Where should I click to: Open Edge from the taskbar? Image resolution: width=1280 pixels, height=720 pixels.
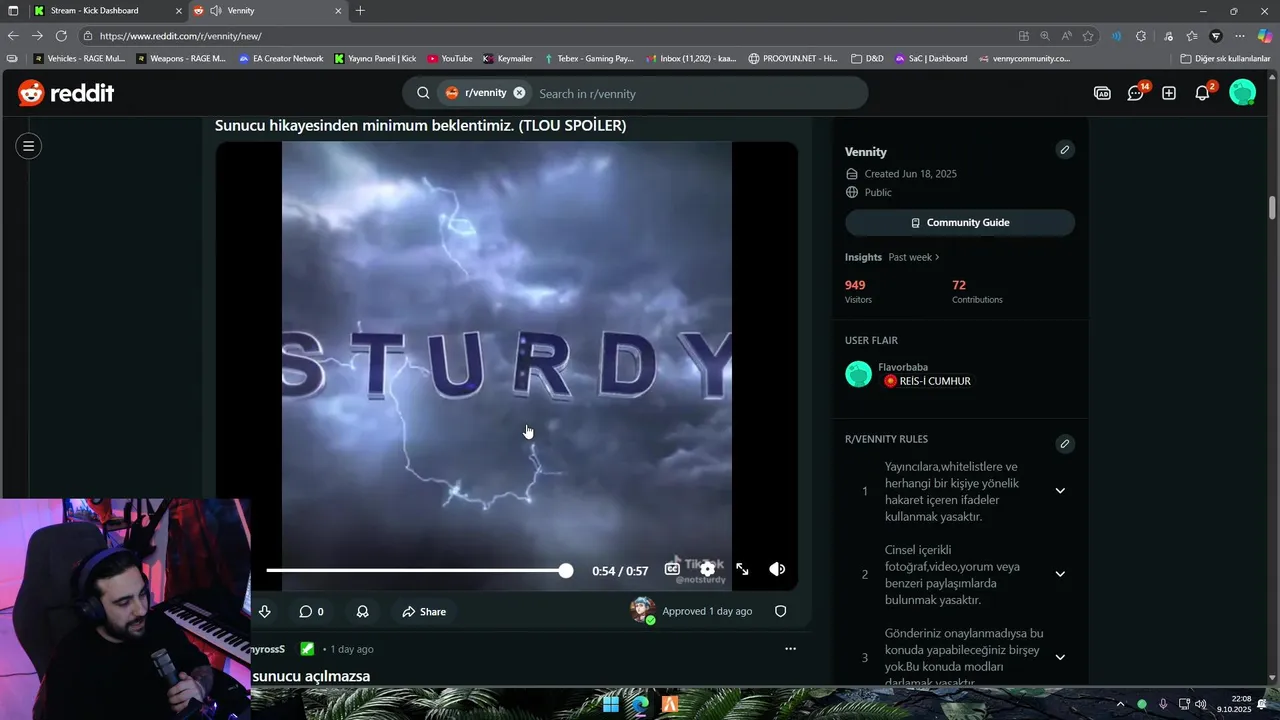[640, 704]
